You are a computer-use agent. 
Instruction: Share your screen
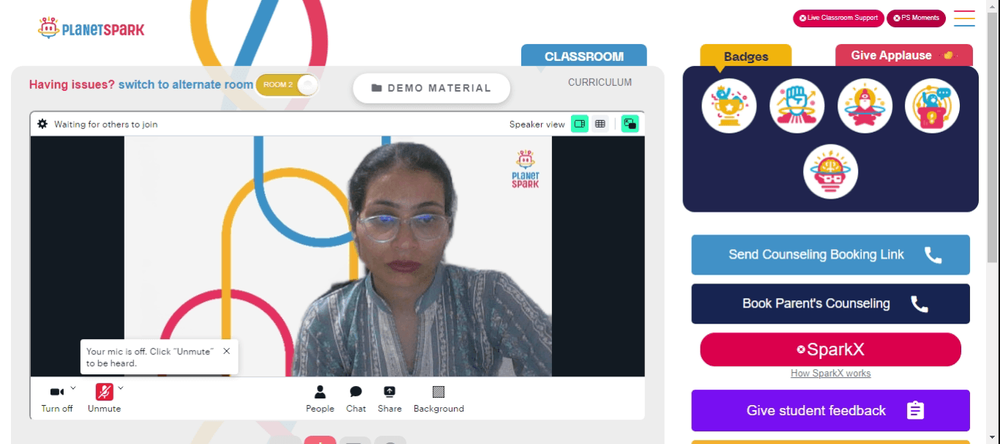click(389, 399)
